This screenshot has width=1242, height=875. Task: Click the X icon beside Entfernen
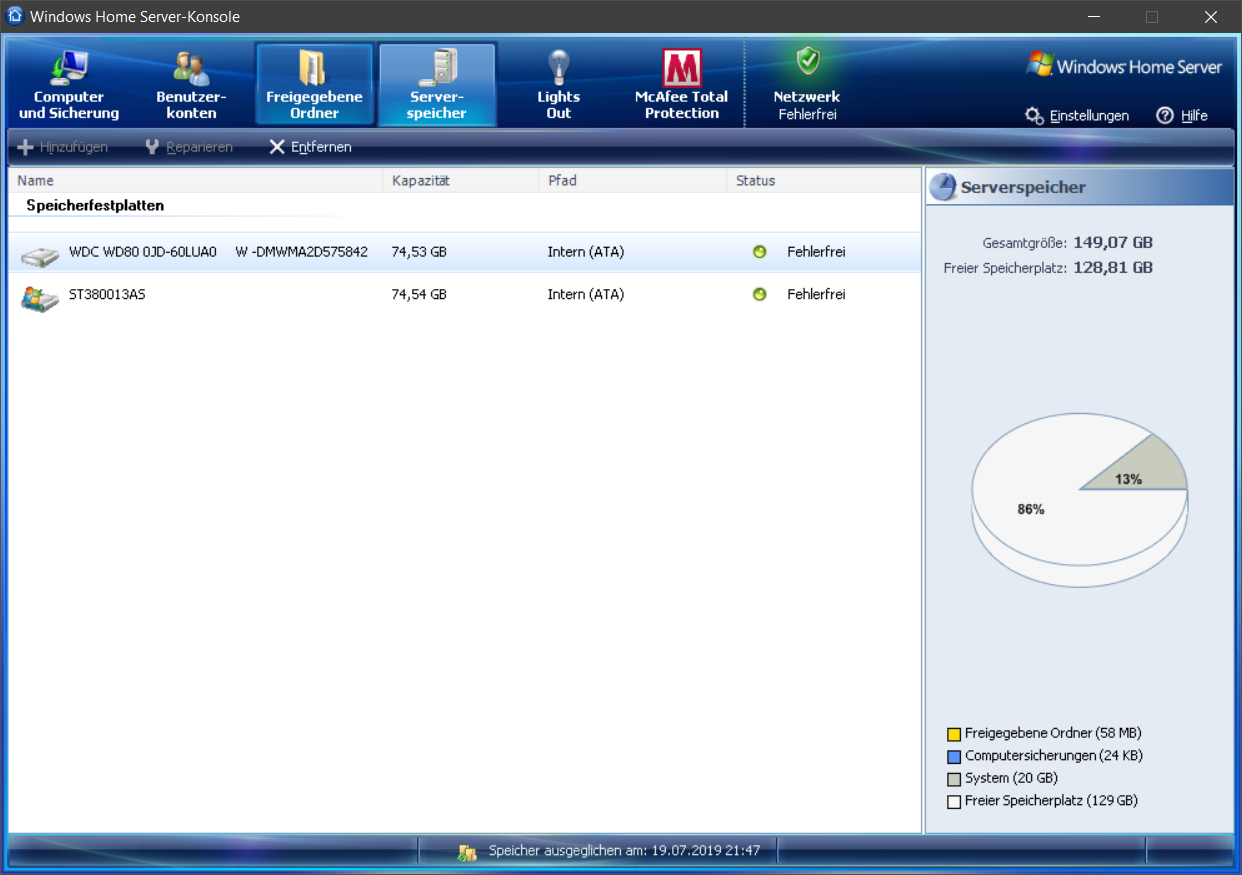coord(277,147)
